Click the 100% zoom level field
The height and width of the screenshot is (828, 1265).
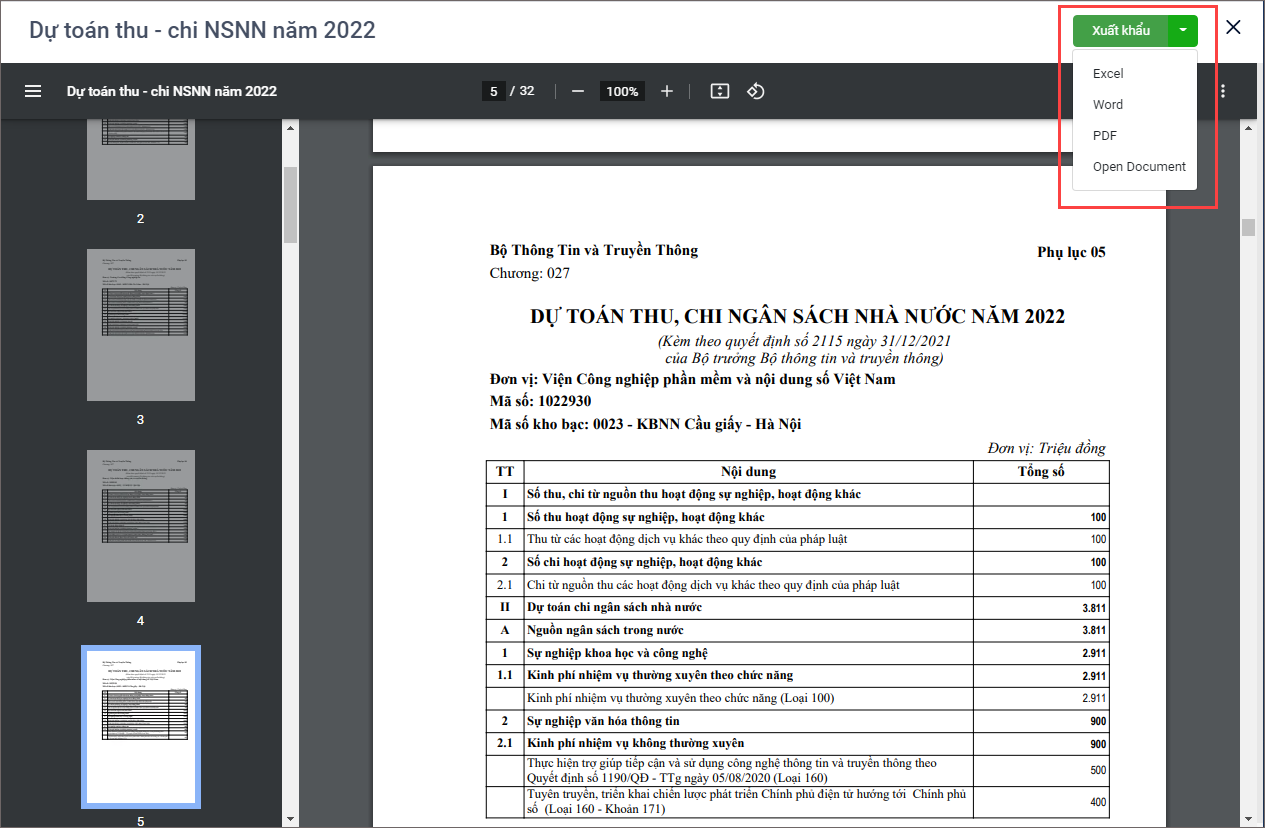click(622, 91)
